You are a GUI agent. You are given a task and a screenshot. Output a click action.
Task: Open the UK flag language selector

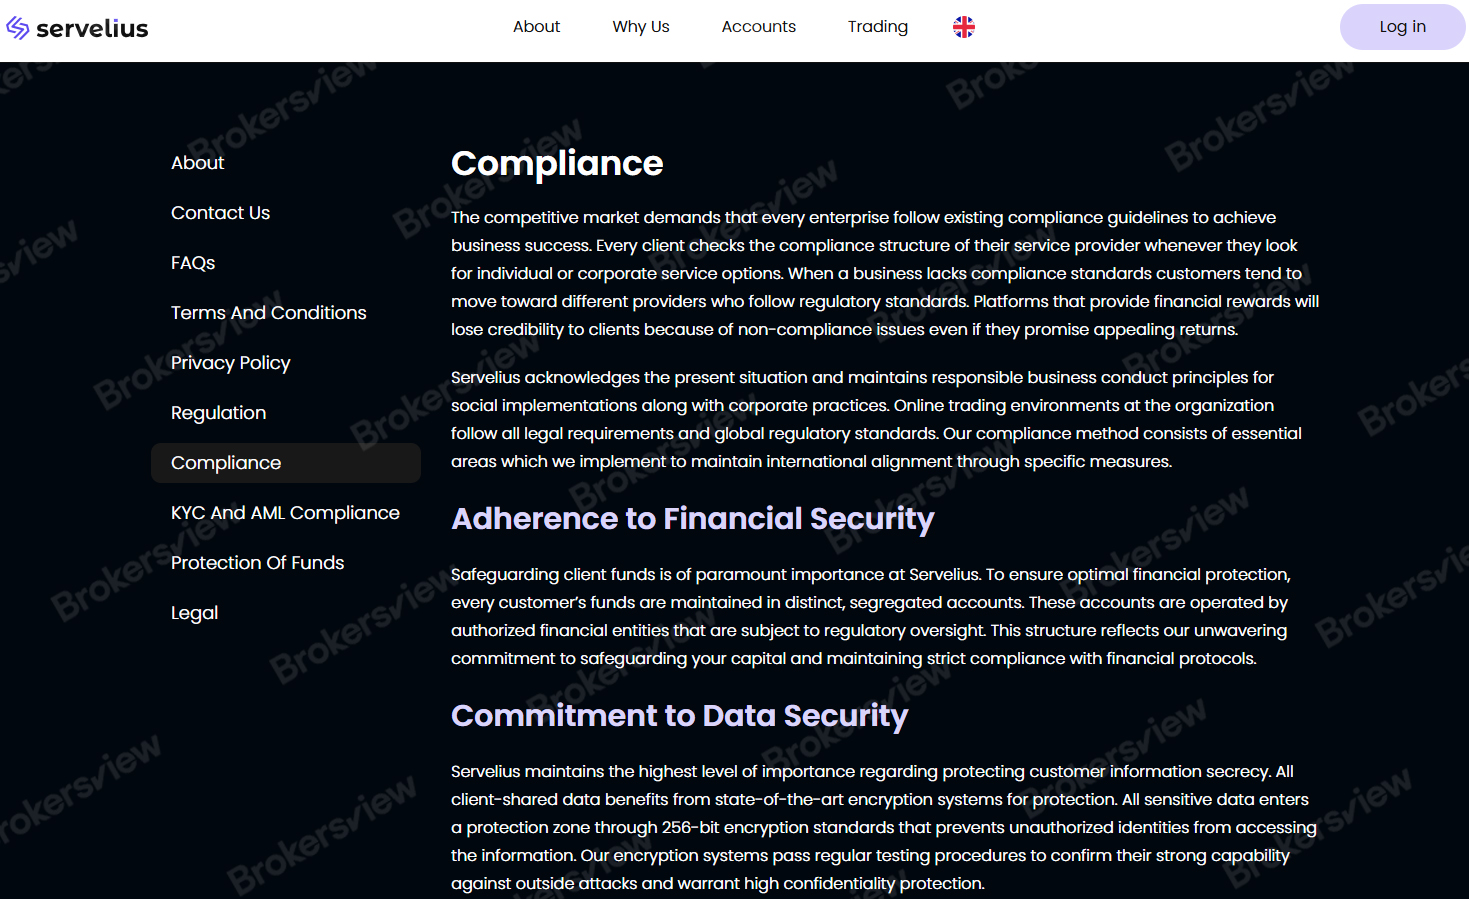click(962, 27)
